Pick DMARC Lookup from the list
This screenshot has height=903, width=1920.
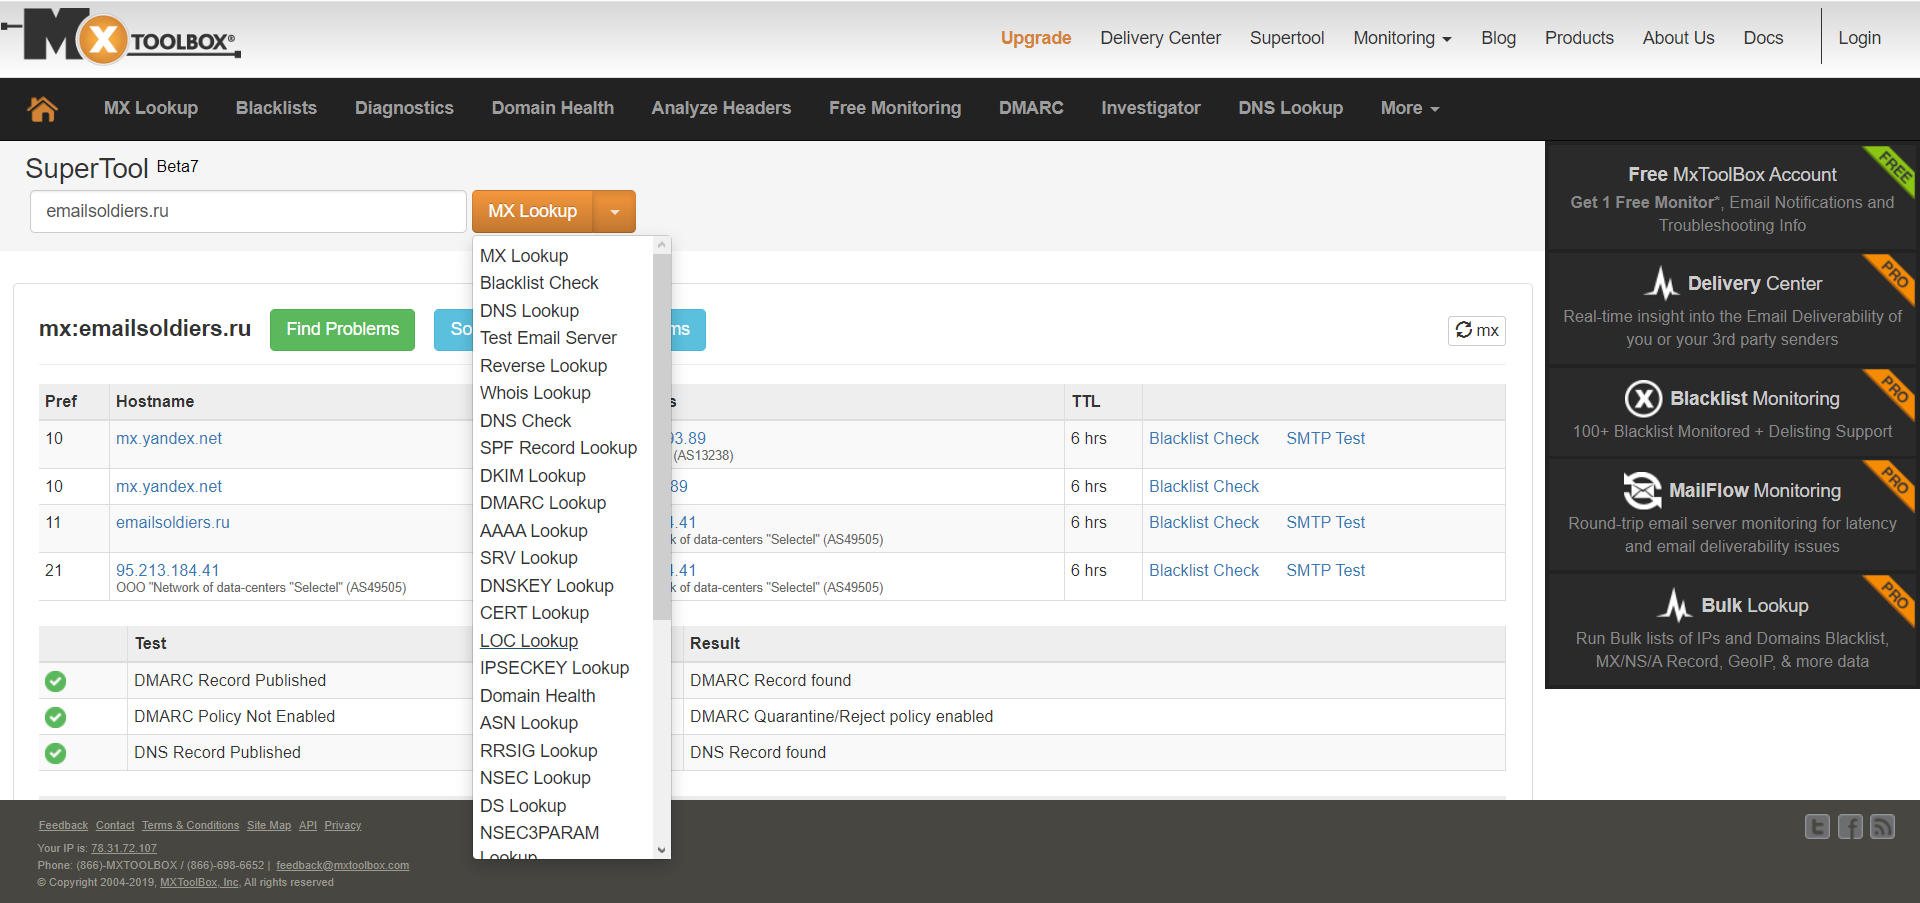click(x=543, y=503)
